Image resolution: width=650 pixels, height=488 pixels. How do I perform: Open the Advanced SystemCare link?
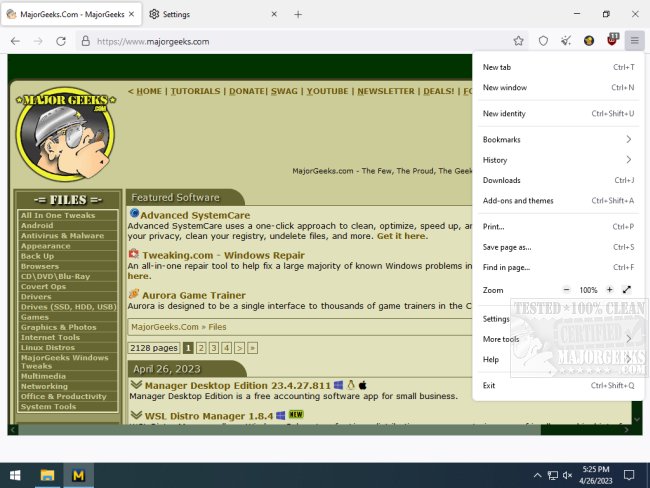point(192,215)
